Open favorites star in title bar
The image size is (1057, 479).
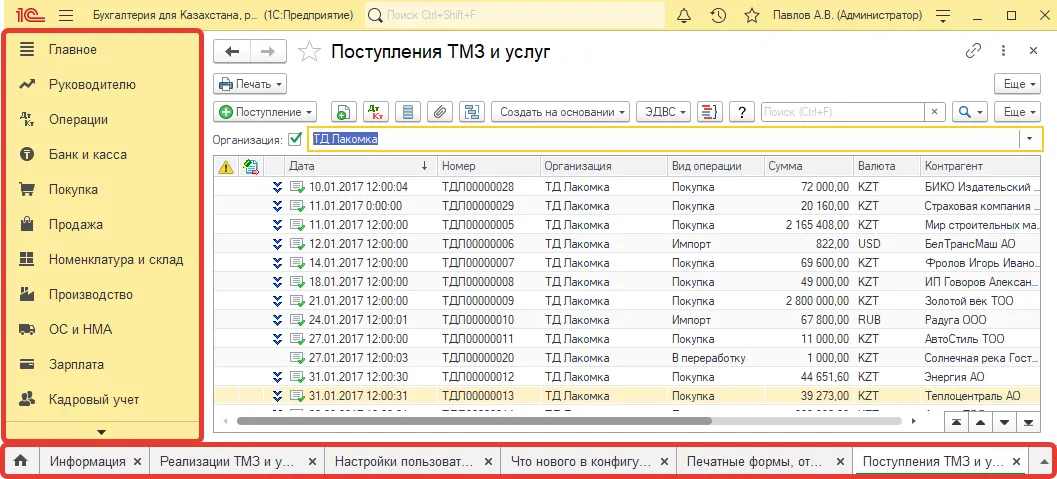coord(752,15)
